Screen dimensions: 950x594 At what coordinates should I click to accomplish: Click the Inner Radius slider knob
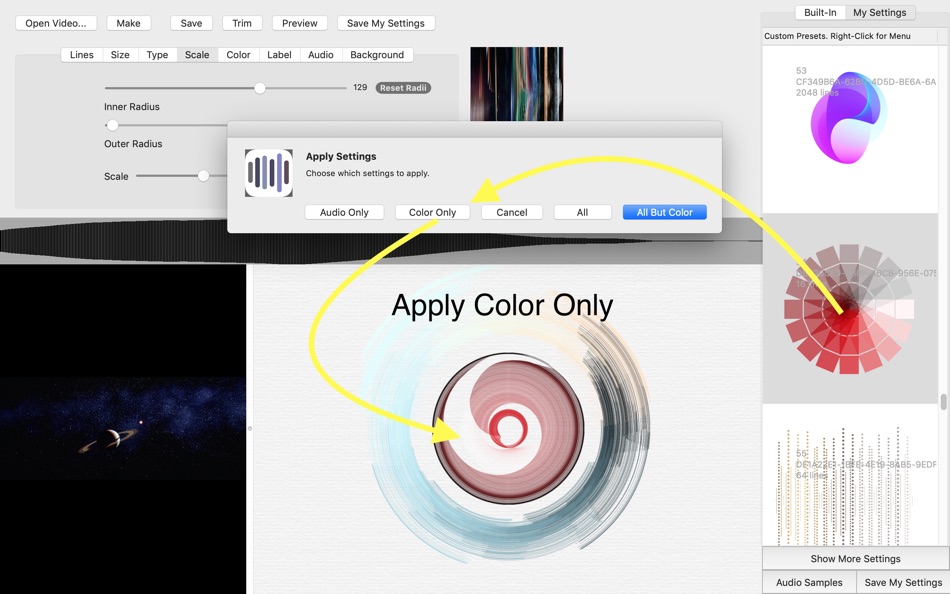click(260, 88)
